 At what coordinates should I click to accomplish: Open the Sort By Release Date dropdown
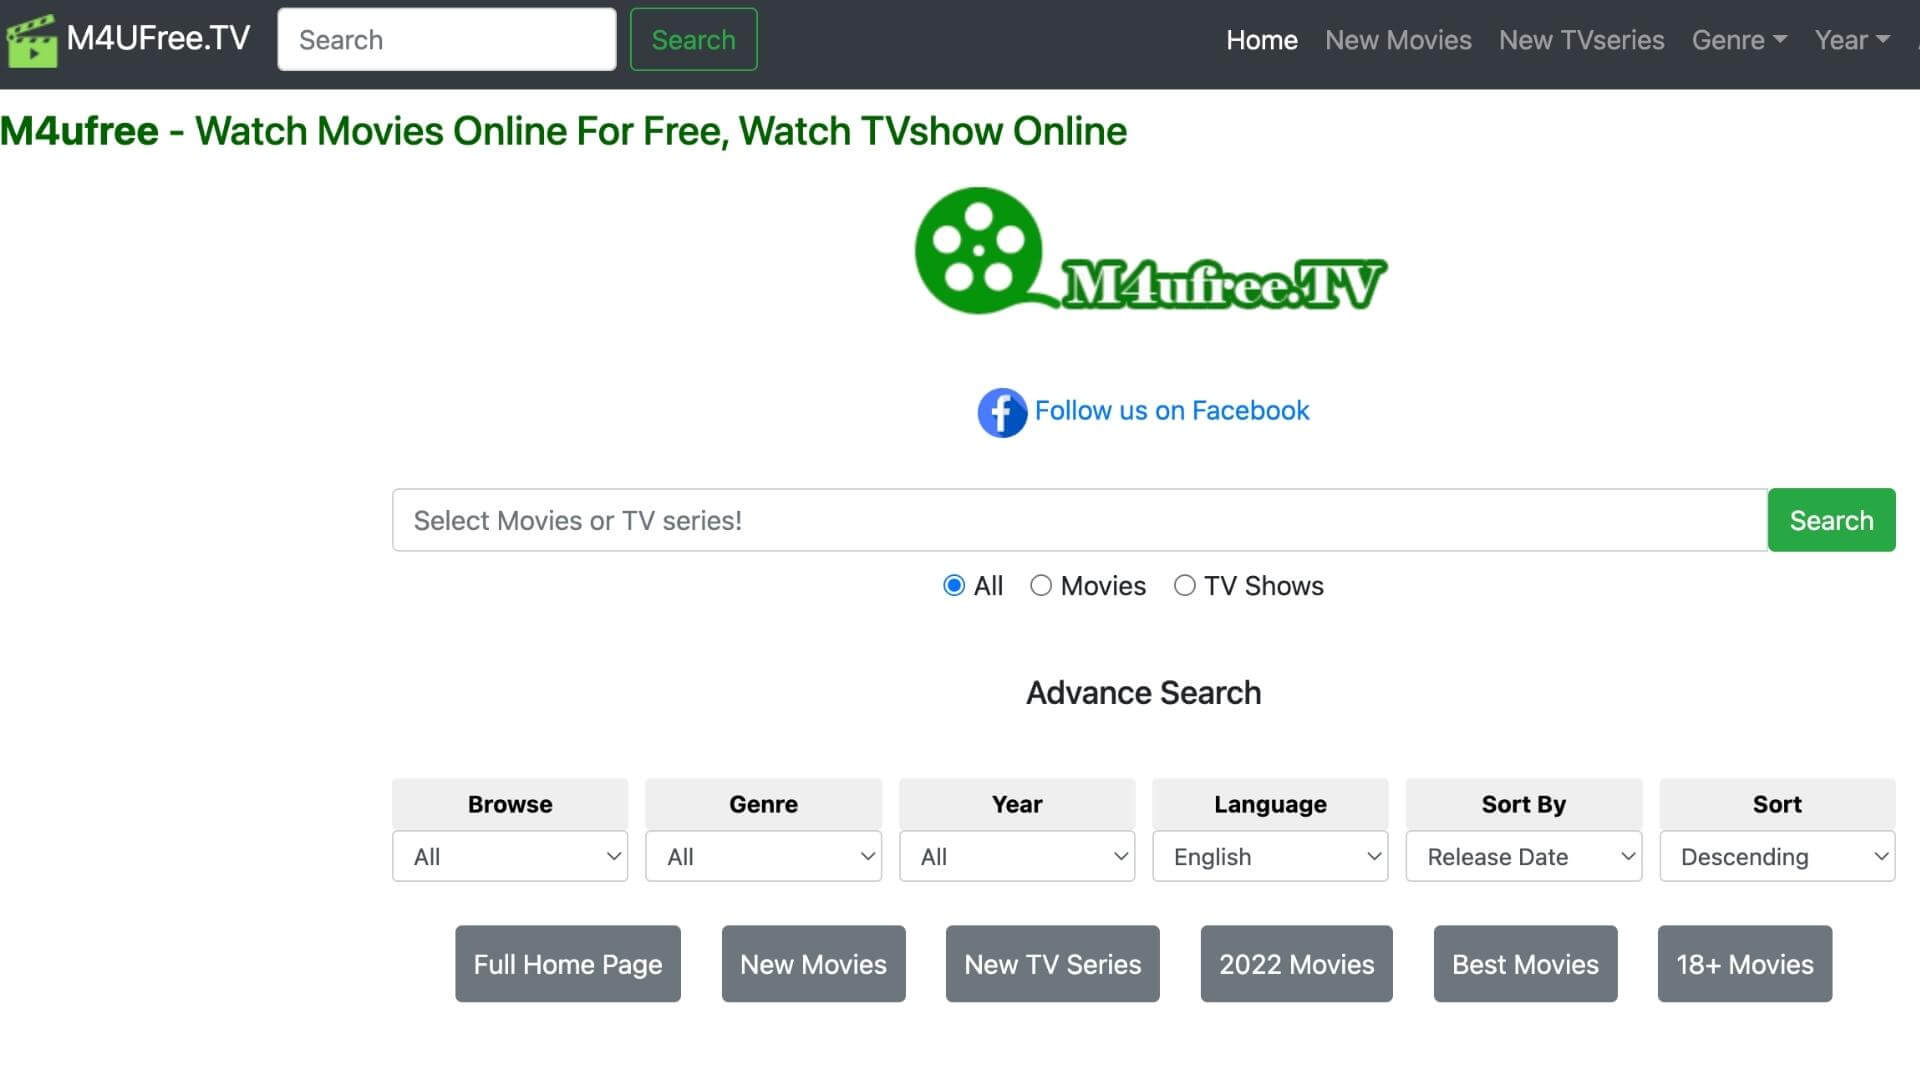click(1524, 856)
